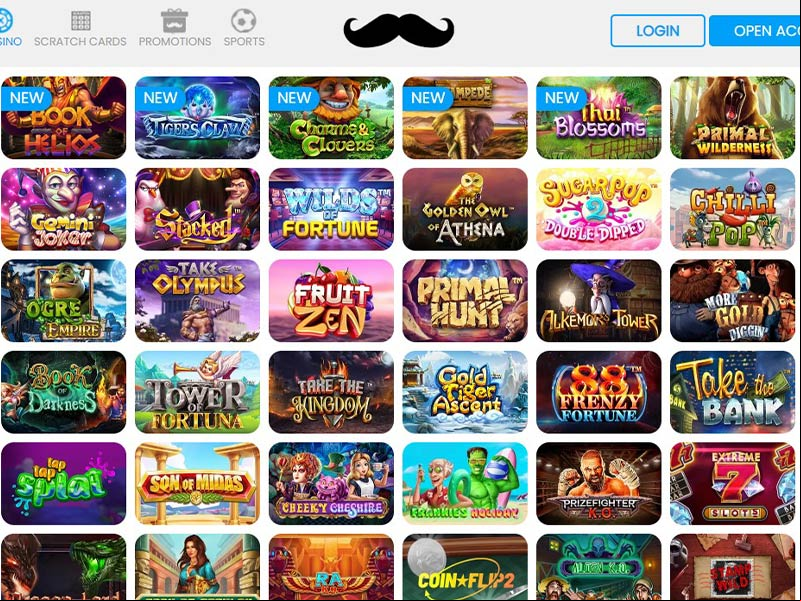801x601 pixels.
Task: Launch the Prizefighter K.O. game
Action: click(599, 483)
